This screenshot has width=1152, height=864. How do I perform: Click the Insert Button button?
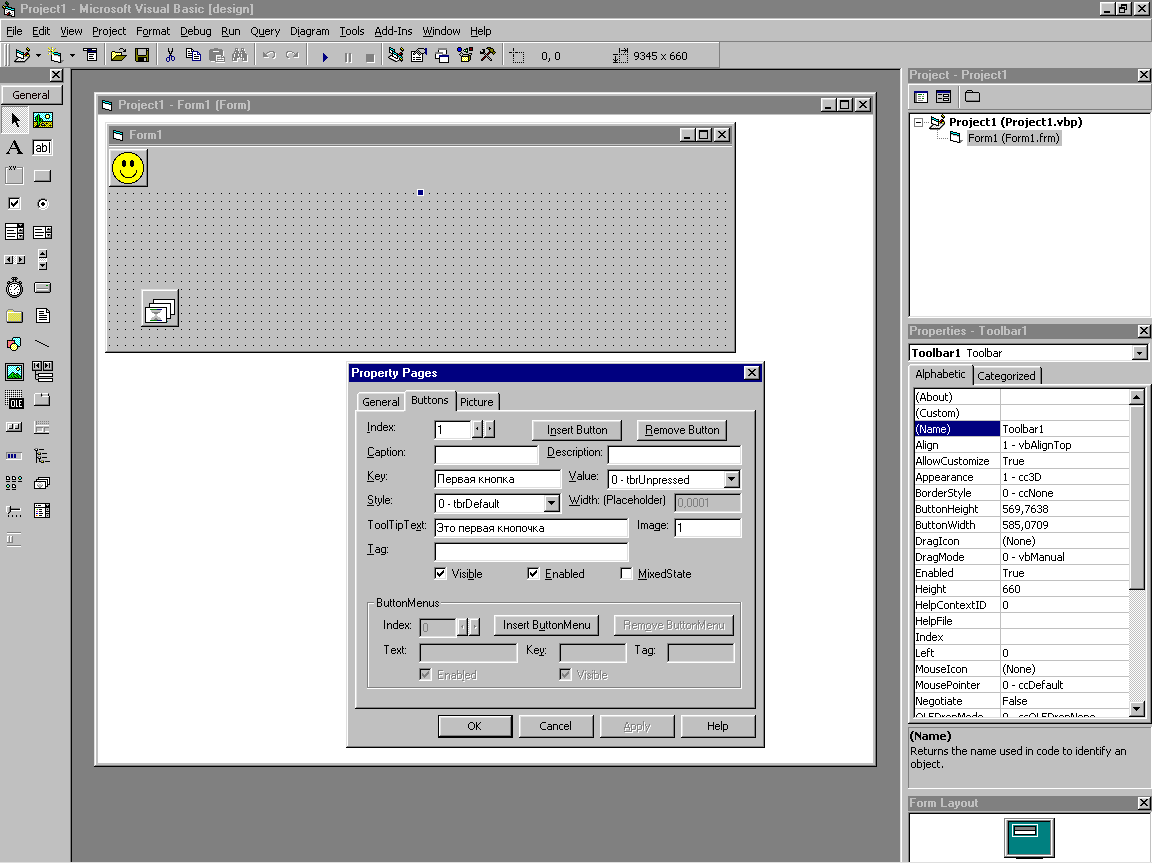coord(577,430)
